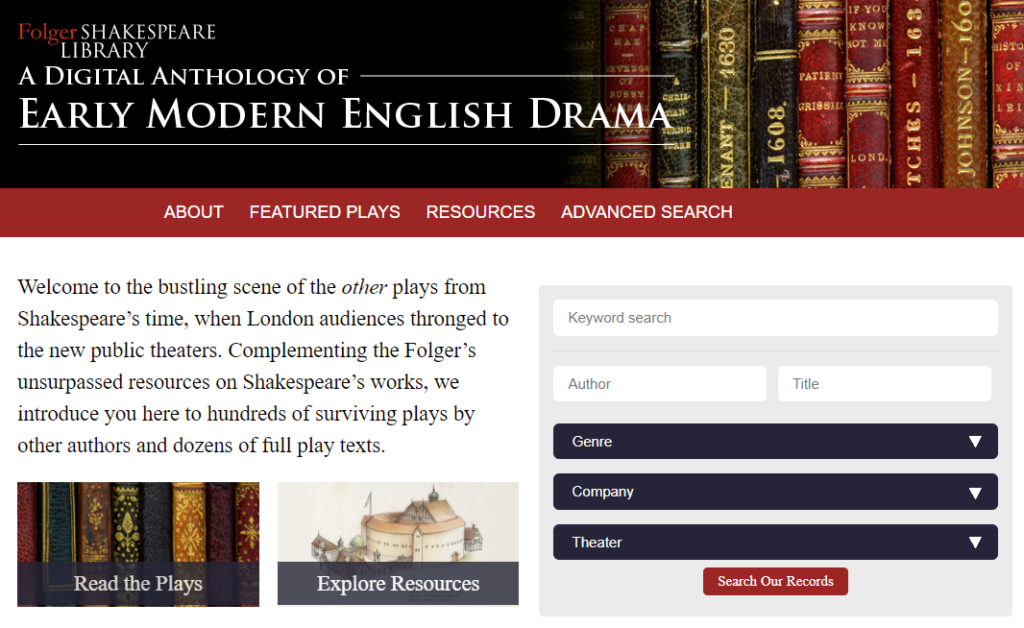Focus the Author input field

pyautogui.click(x=659, y=384)
